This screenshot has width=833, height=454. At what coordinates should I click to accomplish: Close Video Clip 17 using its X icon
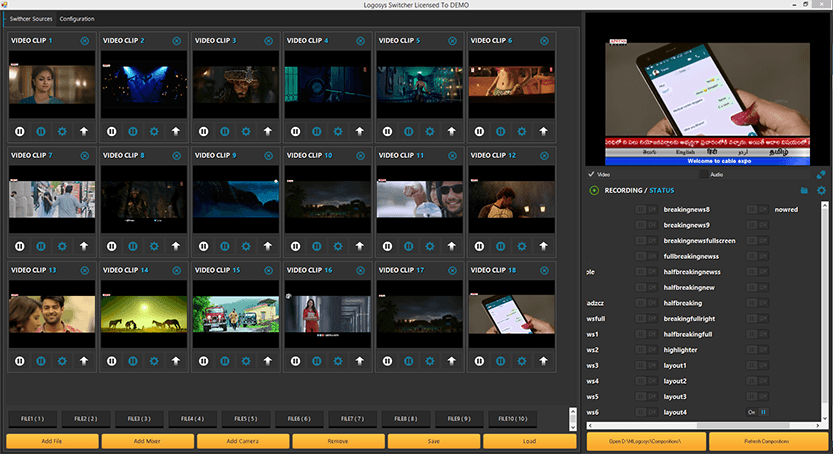[452, 270]
